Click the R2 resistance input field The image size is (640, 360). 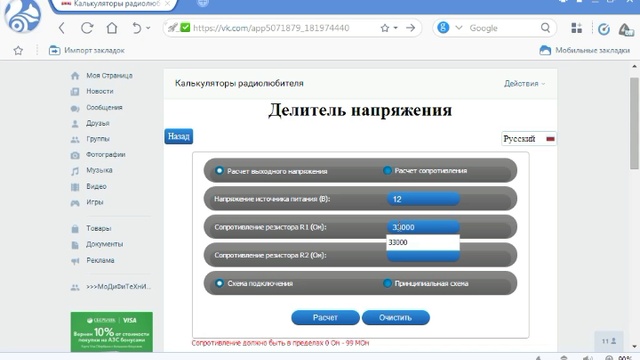423,256
